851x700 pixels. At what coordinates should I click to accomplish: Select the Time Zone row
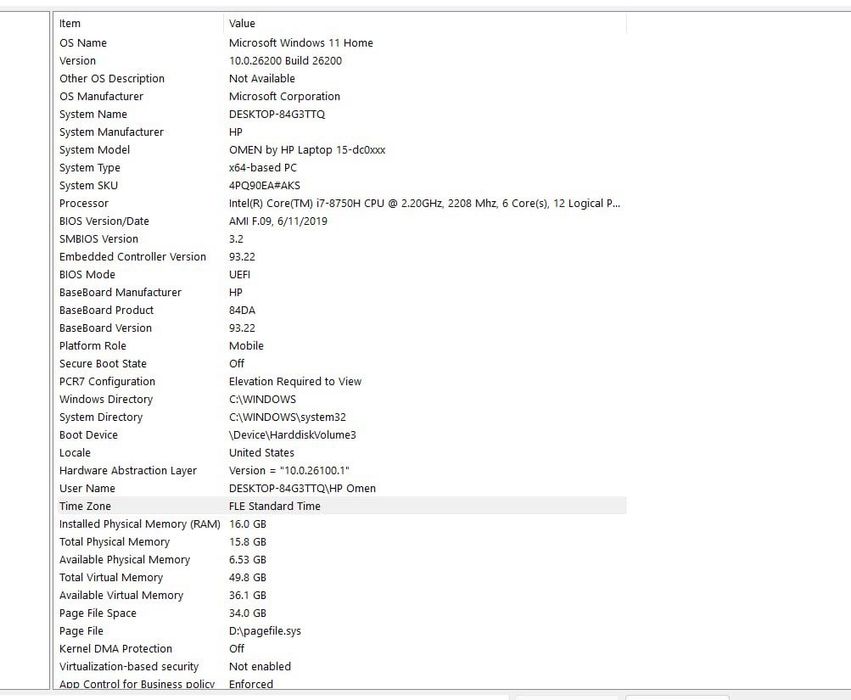(85, 507)
